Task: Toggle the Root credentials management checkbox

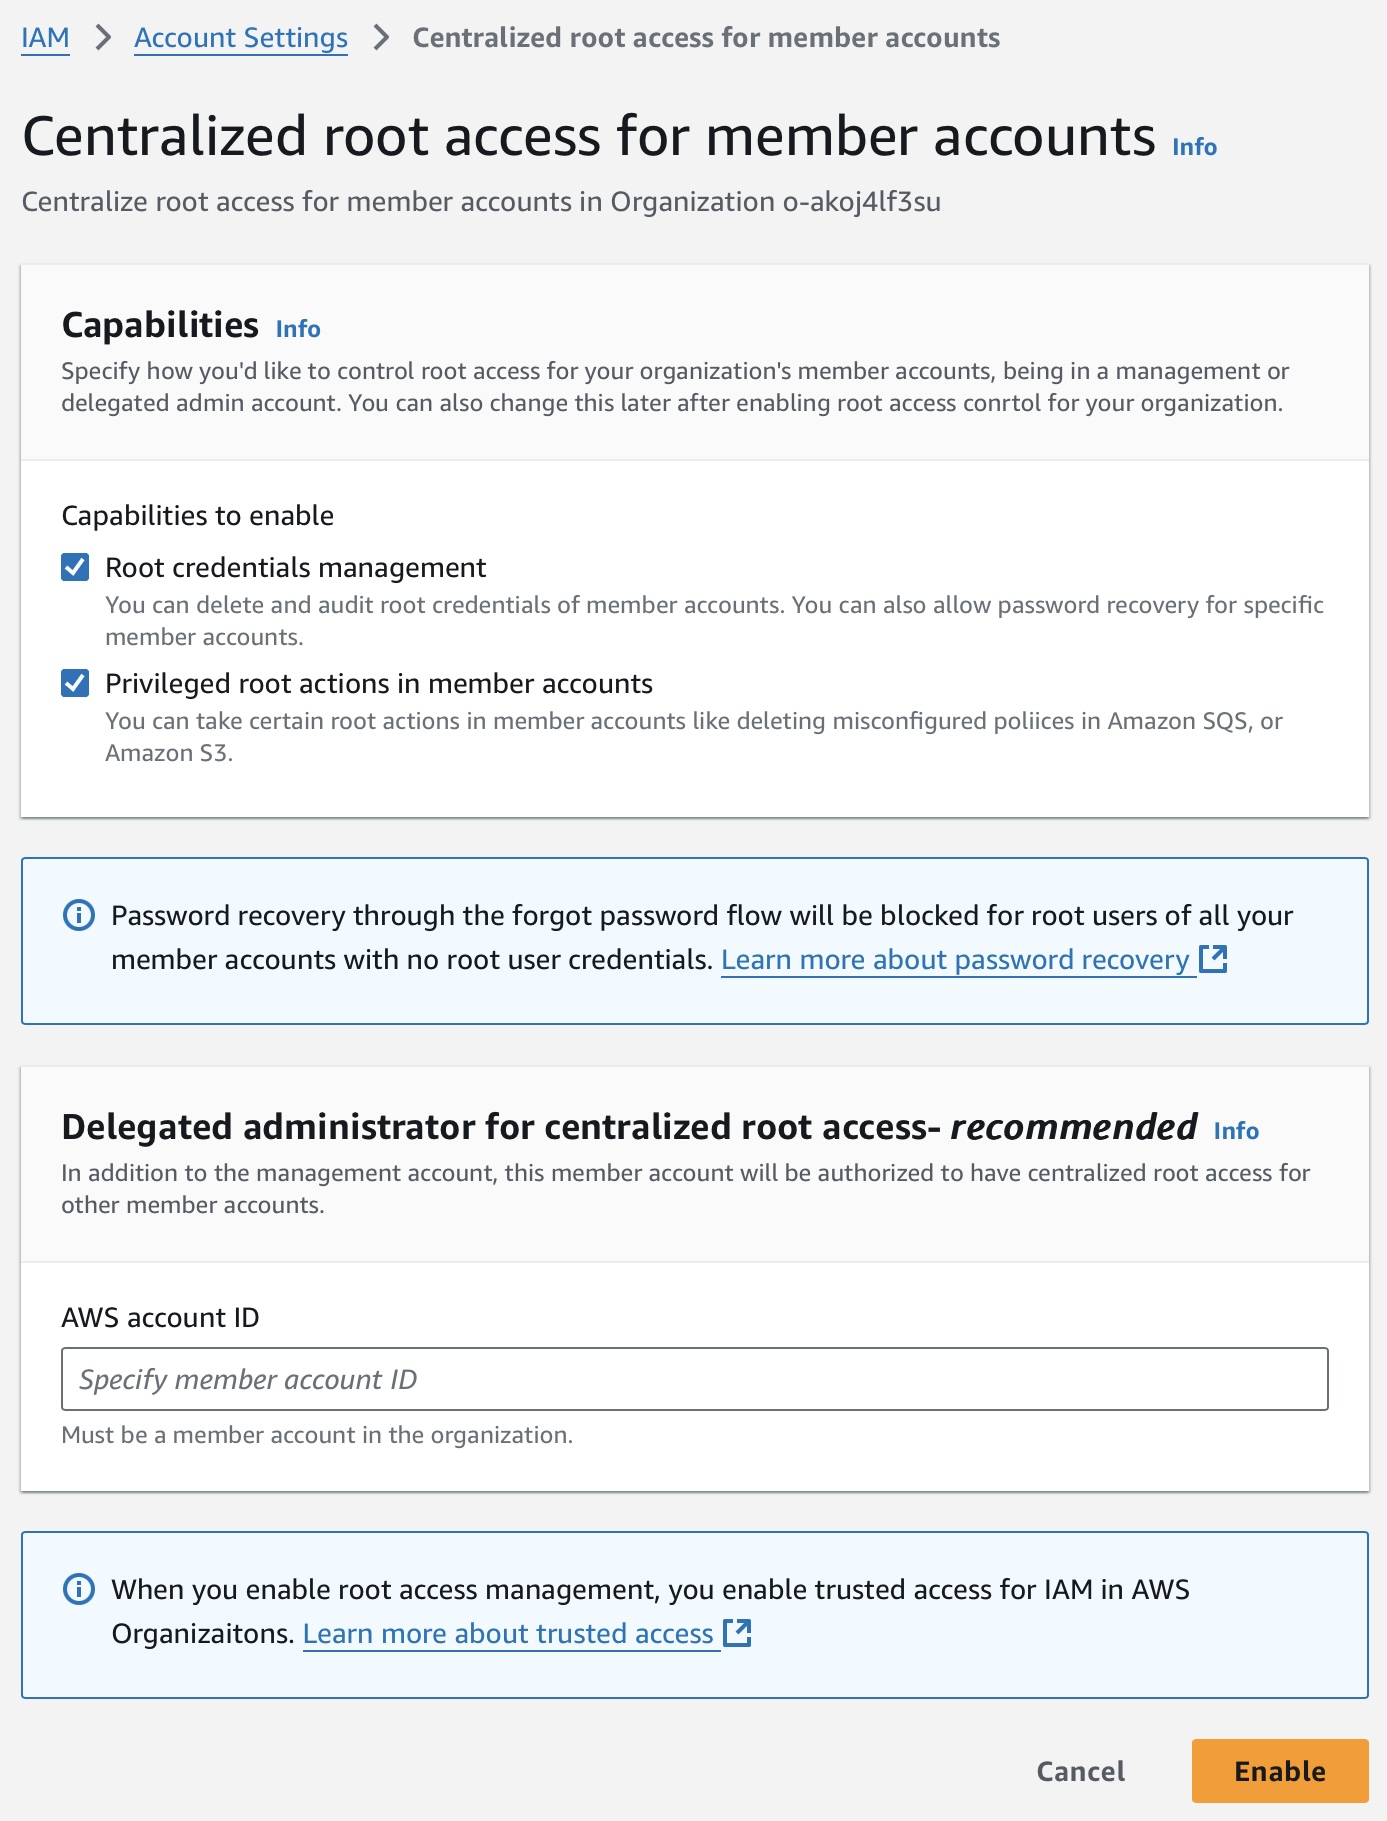Action: pyautogui.click(x=75, y=568)
